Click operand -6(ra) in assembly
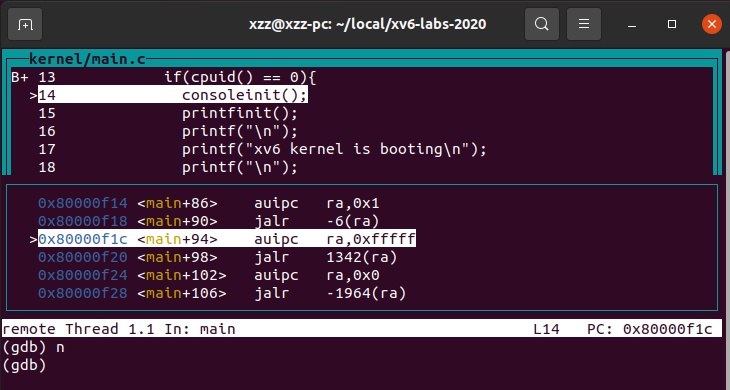Screen dimensions: 730x390 (x=353, y=221)
